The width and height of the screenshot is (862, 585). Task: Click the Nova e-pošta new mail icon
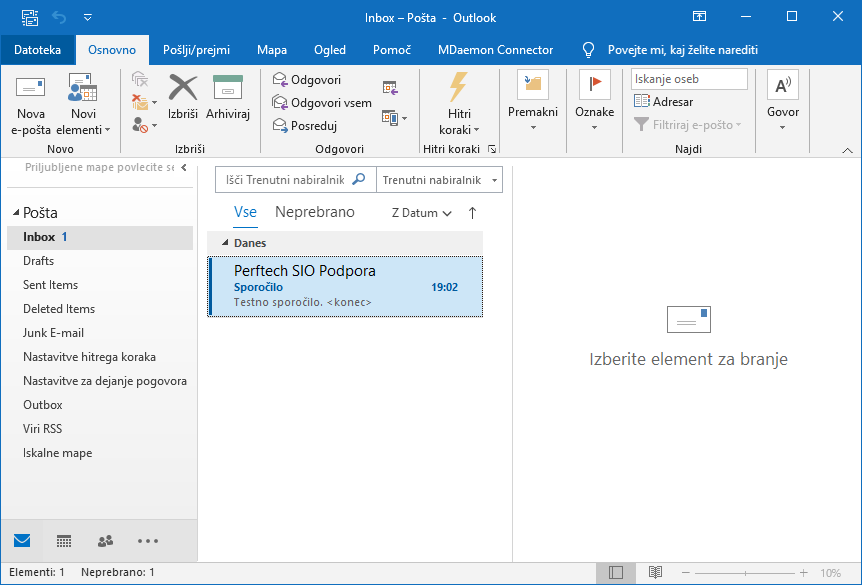tap(30, 90)
